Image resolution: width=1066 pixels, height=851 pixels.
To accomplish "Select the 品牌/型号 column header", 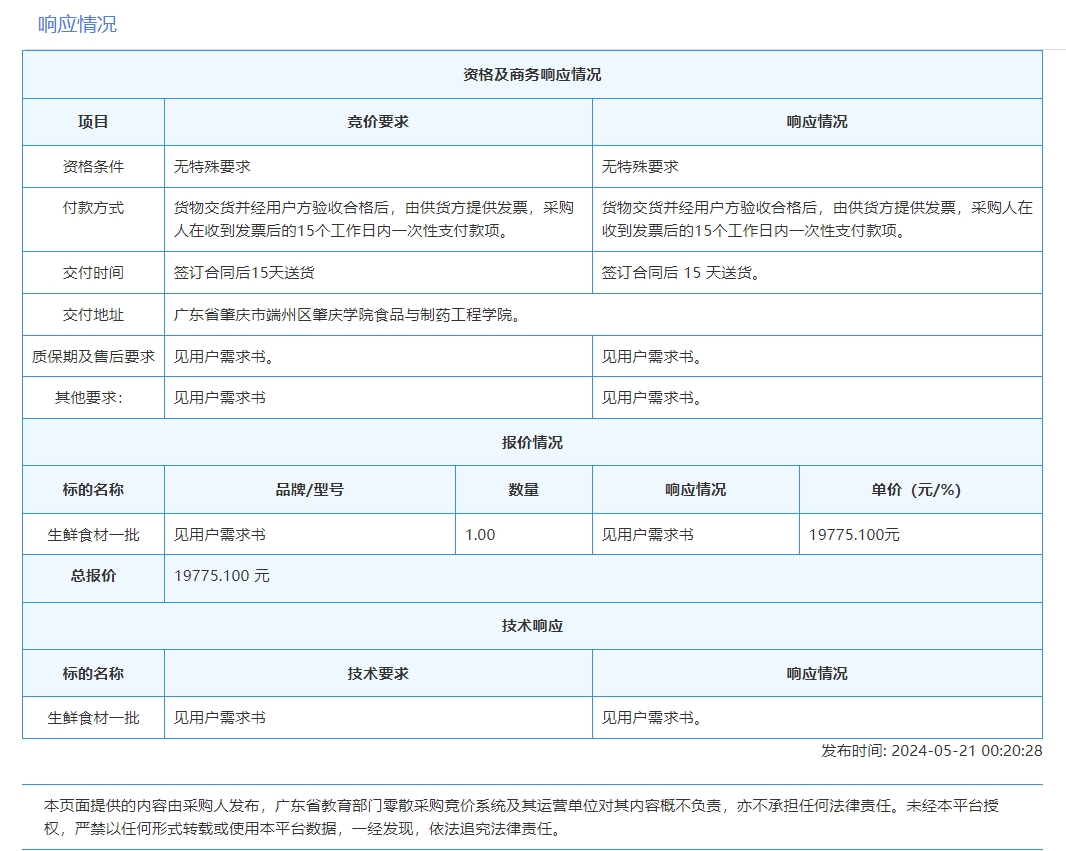I will [x=310, y=490].
